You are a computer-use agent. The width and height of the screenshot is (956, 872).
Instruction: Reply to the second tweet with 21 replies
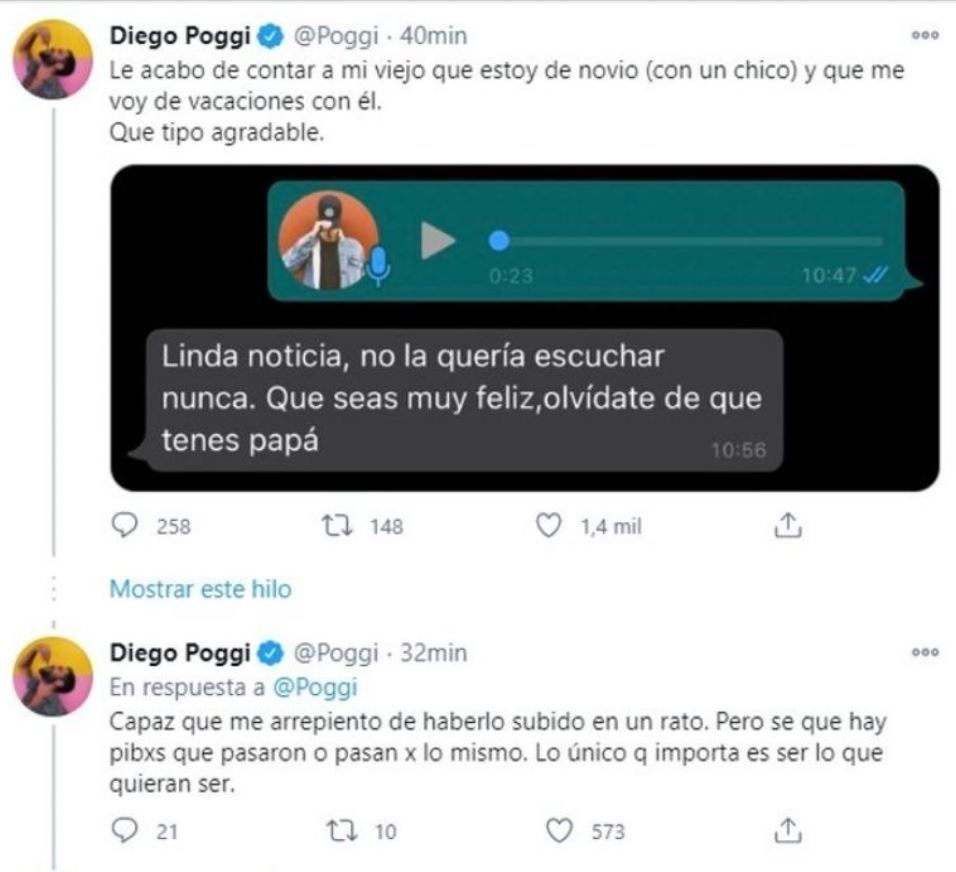point(125,831)
